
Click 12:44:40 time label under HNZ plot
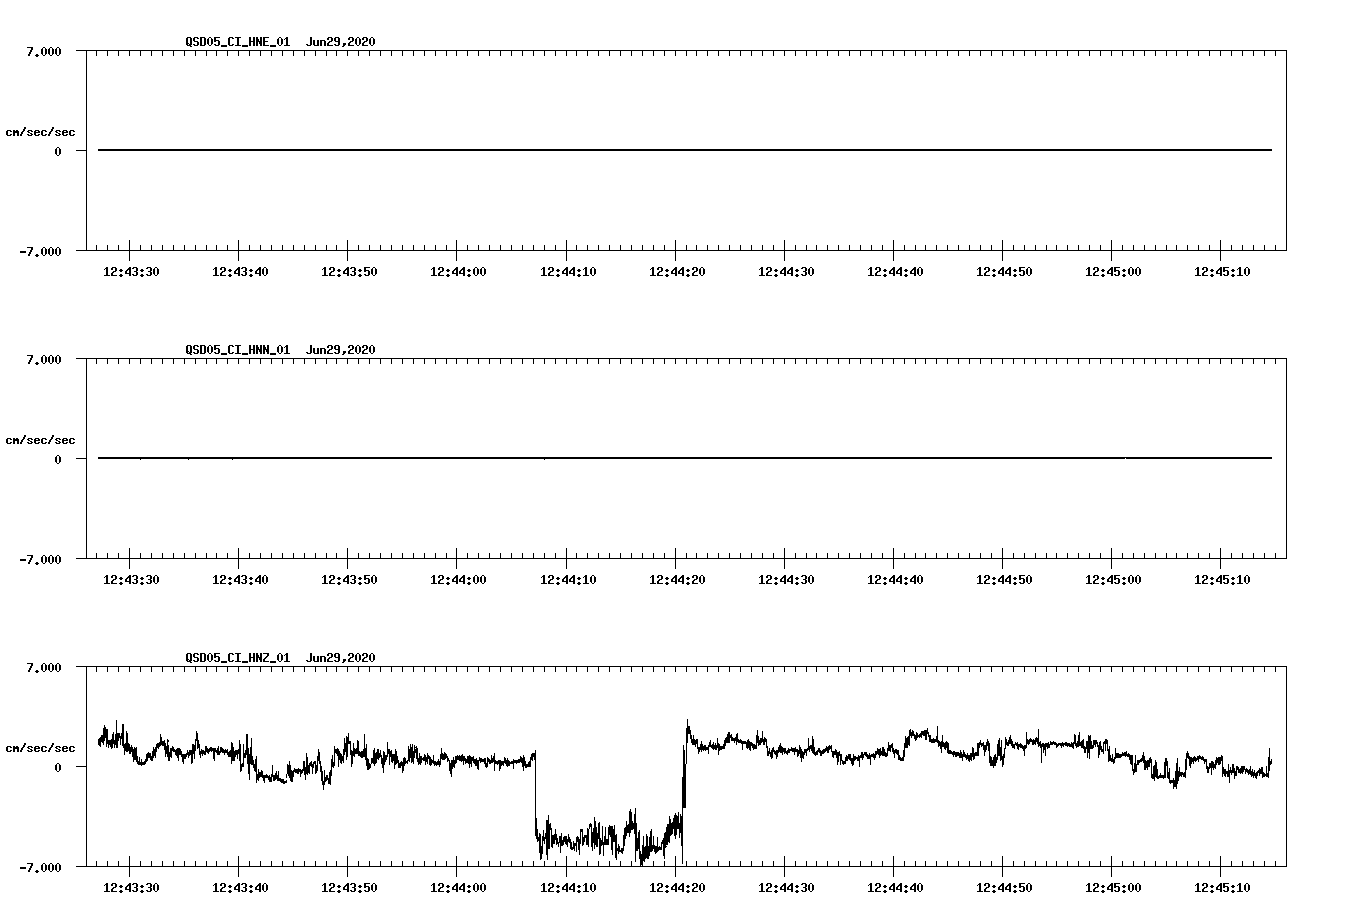coord(895,888)
